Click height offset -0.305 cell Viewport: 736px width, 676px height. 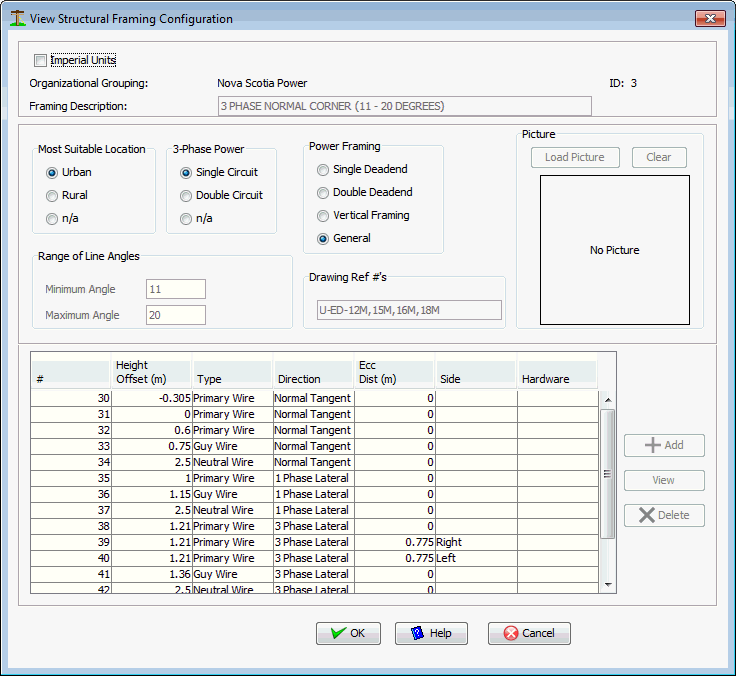click(152, 398)
